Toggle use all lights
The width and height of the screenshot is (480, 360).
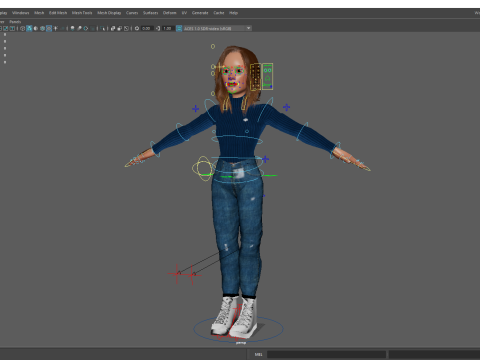pos(55,28)
